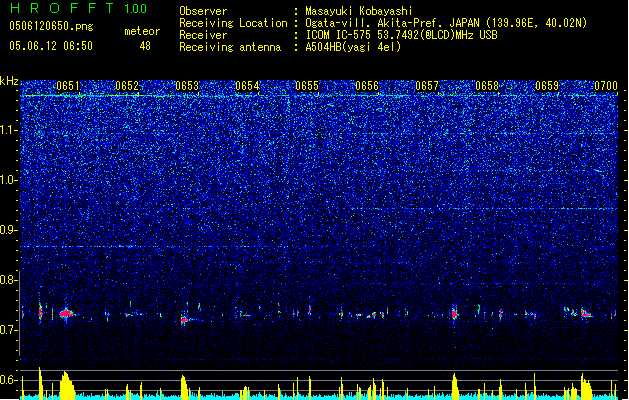Click the 0651 time marker
Viewport: 629px width, 400px height.
(x=68, y=86)
